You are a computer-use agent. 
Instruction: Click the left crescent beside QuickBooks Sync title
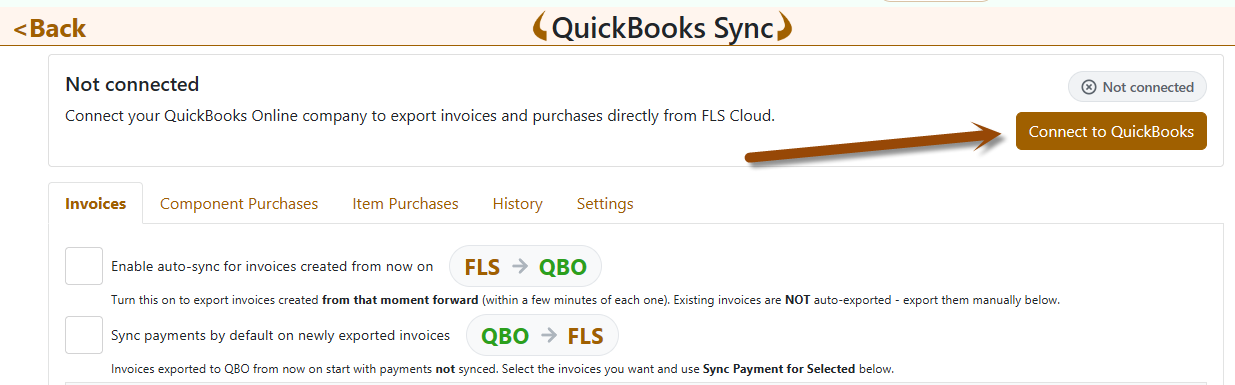tap(540, 28)
